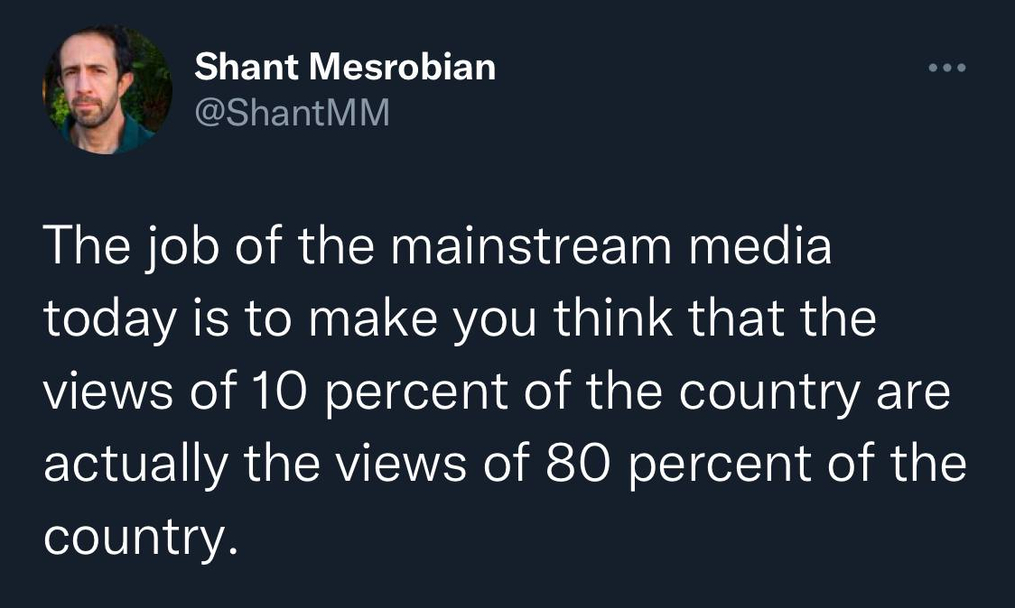Click Shant Mesrobian's profile picture

coord(107,90)
